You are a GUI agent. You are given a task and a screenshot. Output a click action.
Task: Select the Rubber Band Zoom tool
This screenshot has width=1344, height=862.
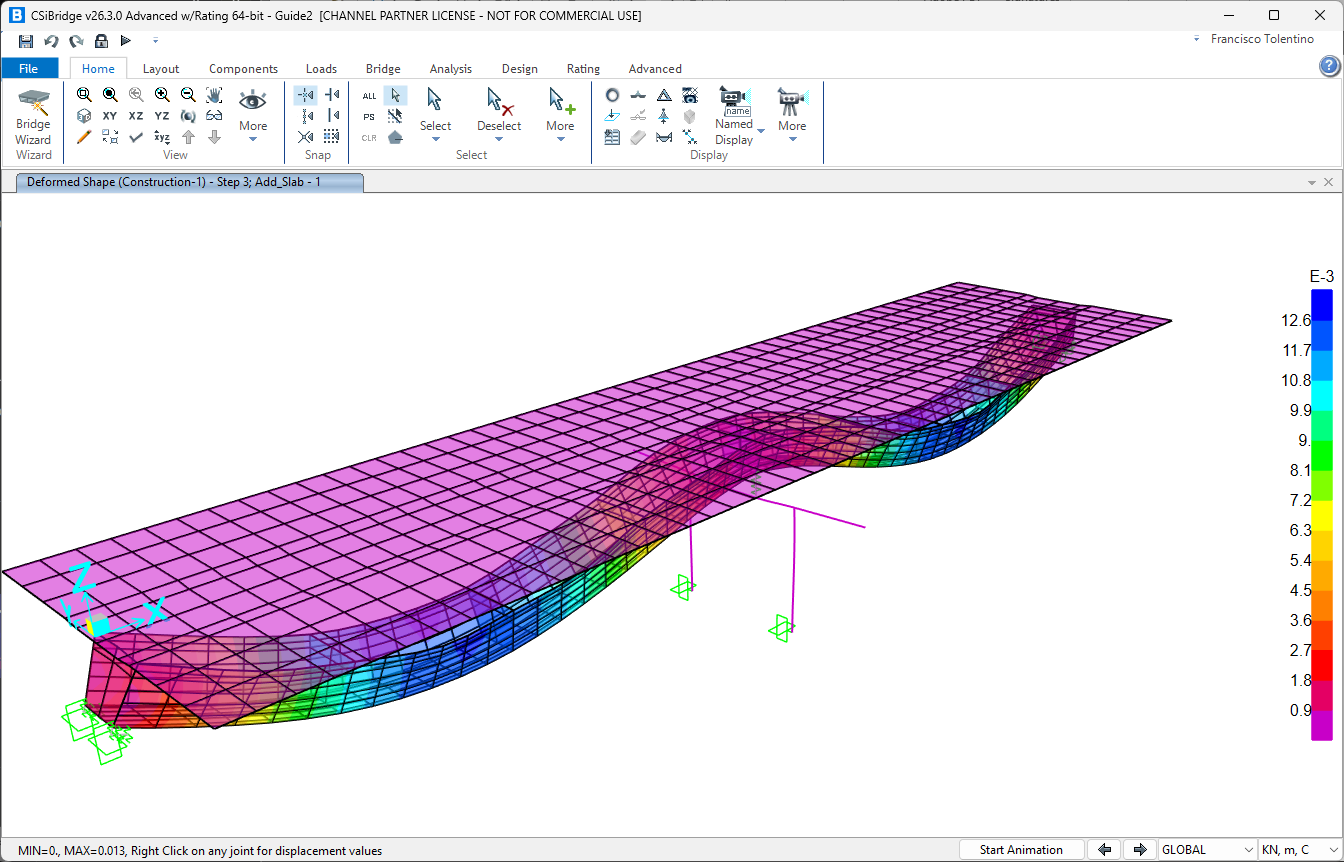pyautogui.click(x=84, y=94)
